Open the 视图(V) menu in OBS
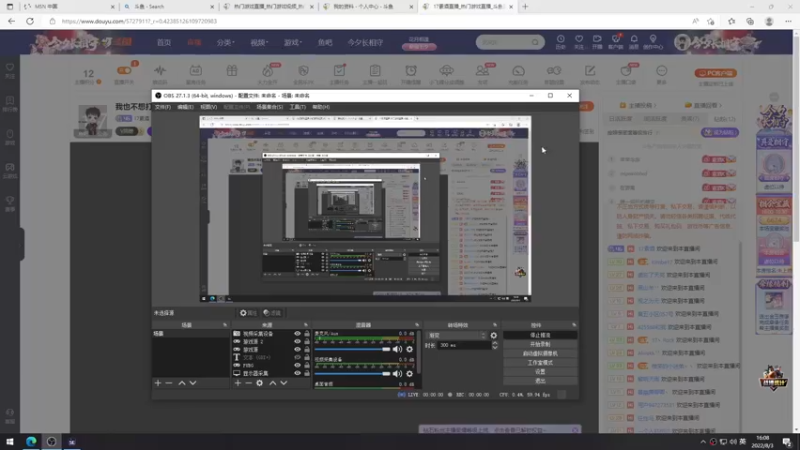The image size is (800, 450). tap(208, 107)
